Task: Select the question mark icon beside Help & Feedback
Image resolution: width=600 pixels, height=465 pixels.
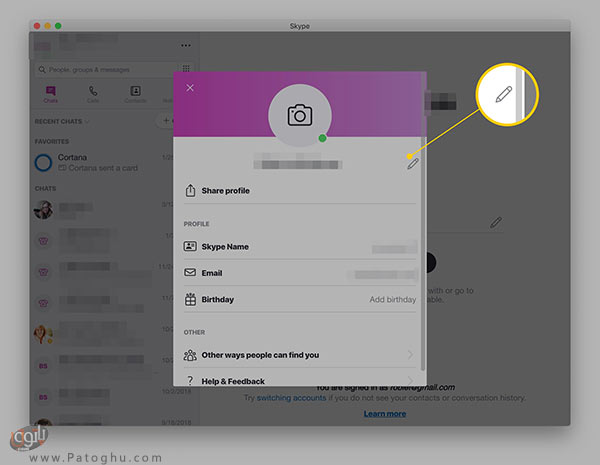Action: [190, 380]
